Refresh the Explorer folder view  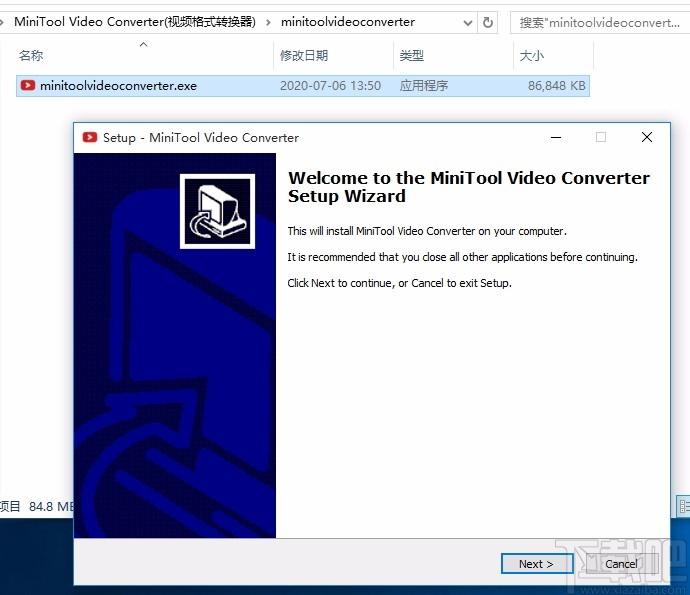click(488, 22)
